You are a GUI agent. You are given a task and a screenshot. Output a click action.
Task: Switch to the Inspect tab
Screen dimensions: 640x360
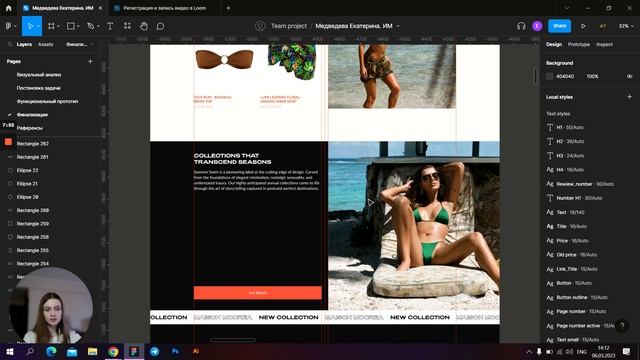pos(604,44)
